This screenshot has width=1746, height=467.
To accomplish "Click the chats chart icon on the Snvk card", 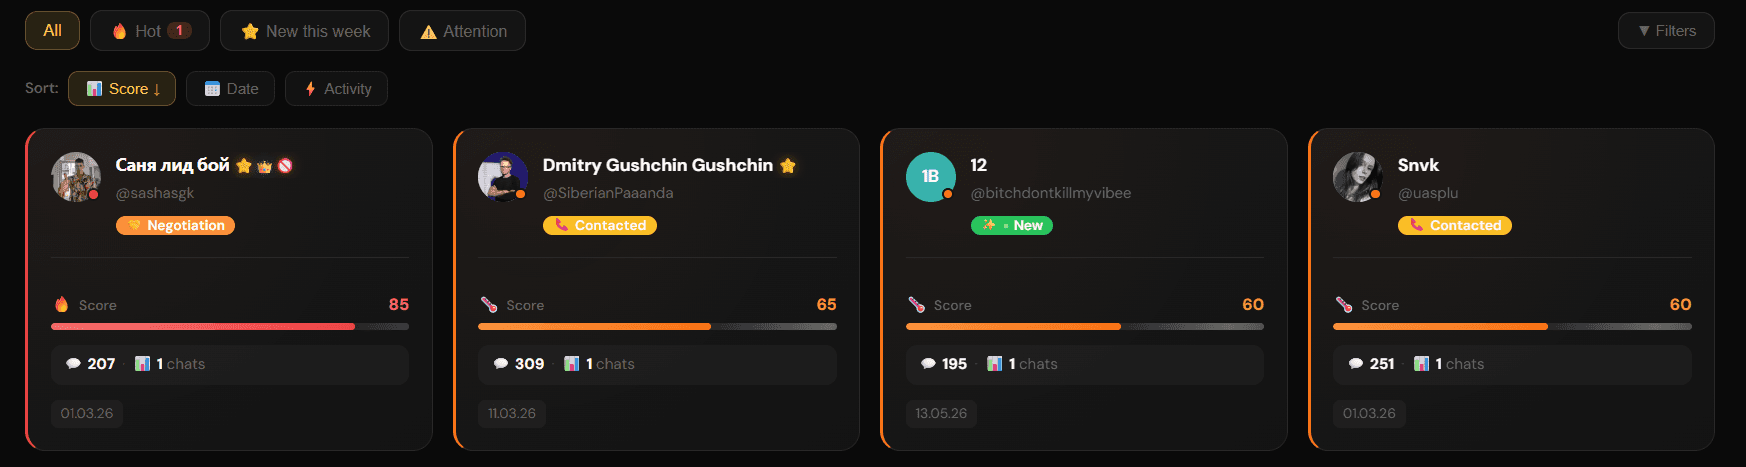I will coord(1421,364).
